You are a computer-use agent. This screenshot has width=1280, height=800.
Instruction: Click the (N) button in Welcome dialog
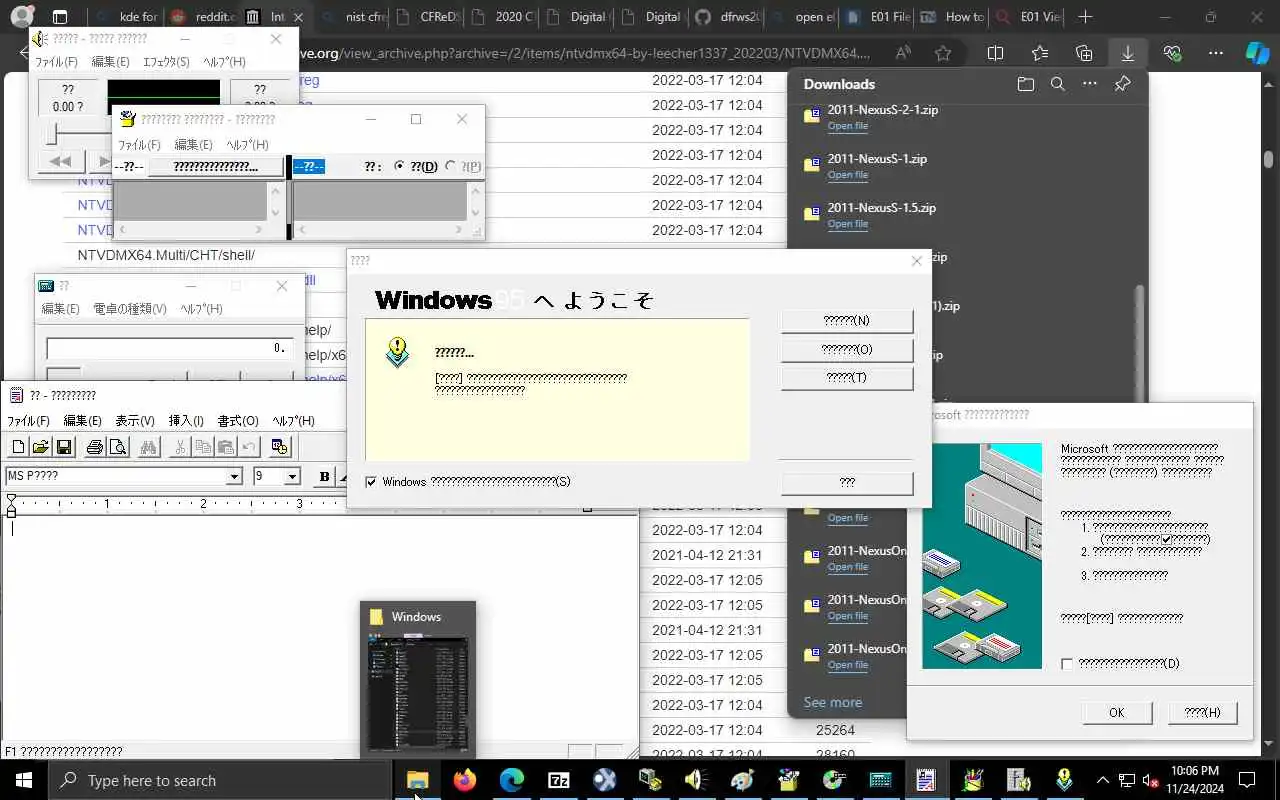(x=846, y=321)
